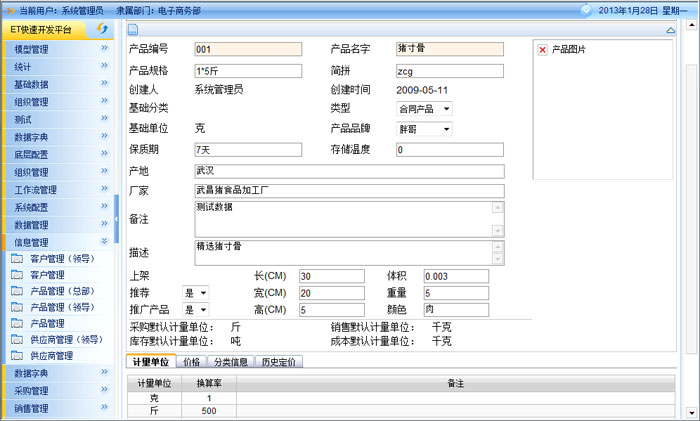The height and width of the screenshot is (421, 700).
Task: Switch to the 价格 tab
Action: pos(192,362)
